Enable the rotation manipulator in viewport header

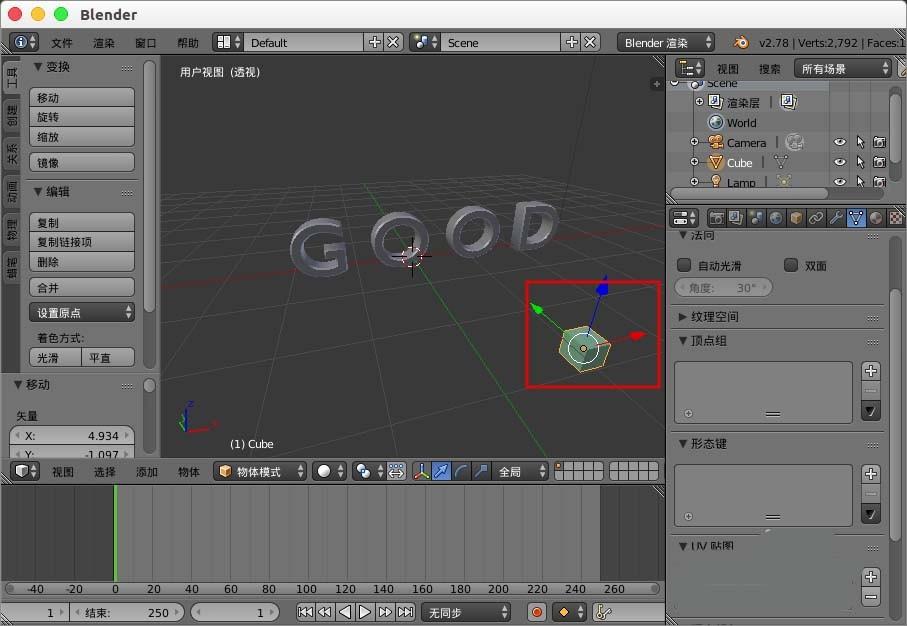tap(463, 470)
